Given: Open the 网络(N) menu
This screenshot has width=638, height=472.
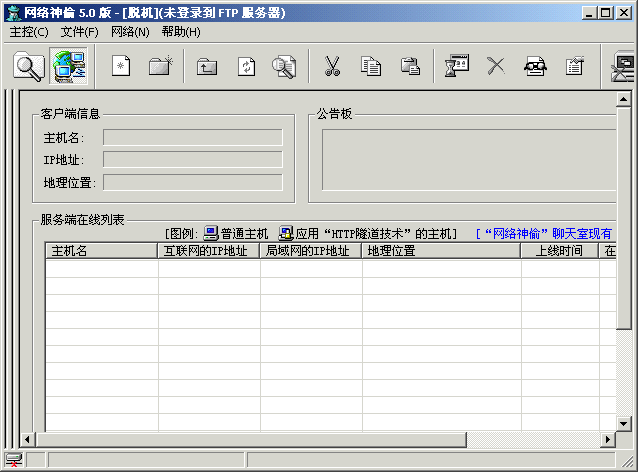Looking at the screenshot, I should 130,32.
